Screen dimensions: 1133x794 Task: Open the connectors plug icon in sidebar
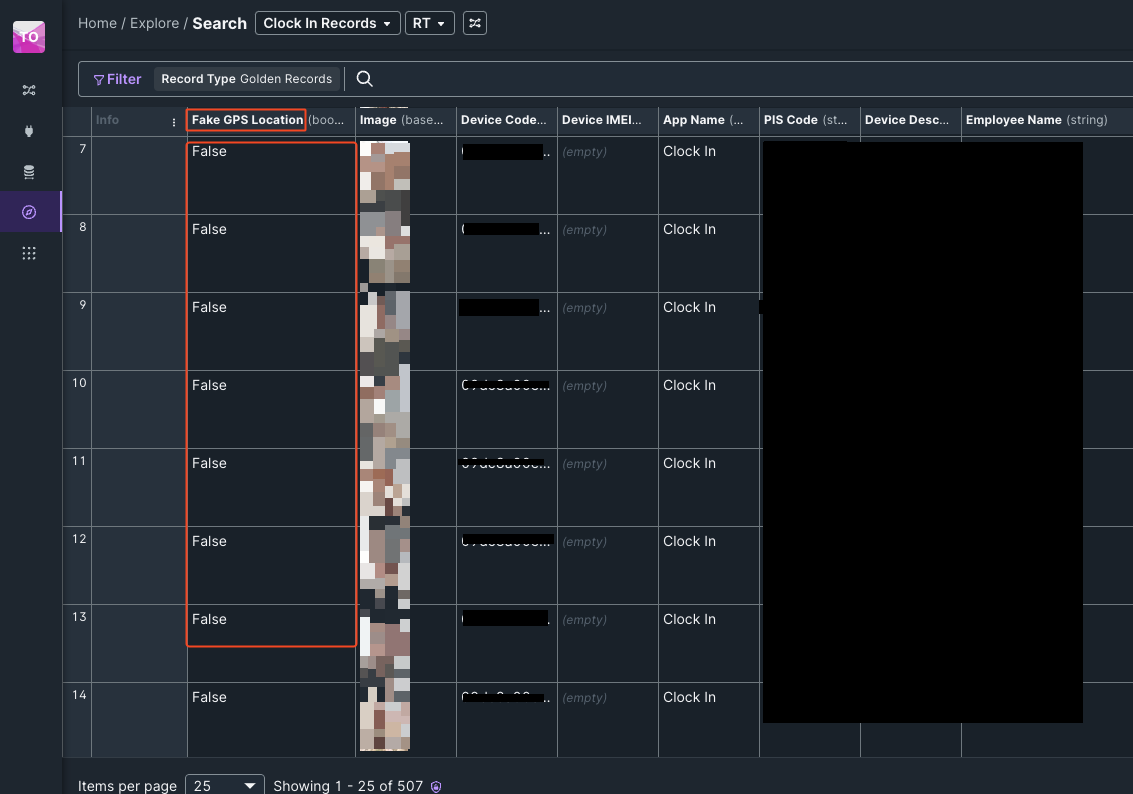click(x=29, y=131)
